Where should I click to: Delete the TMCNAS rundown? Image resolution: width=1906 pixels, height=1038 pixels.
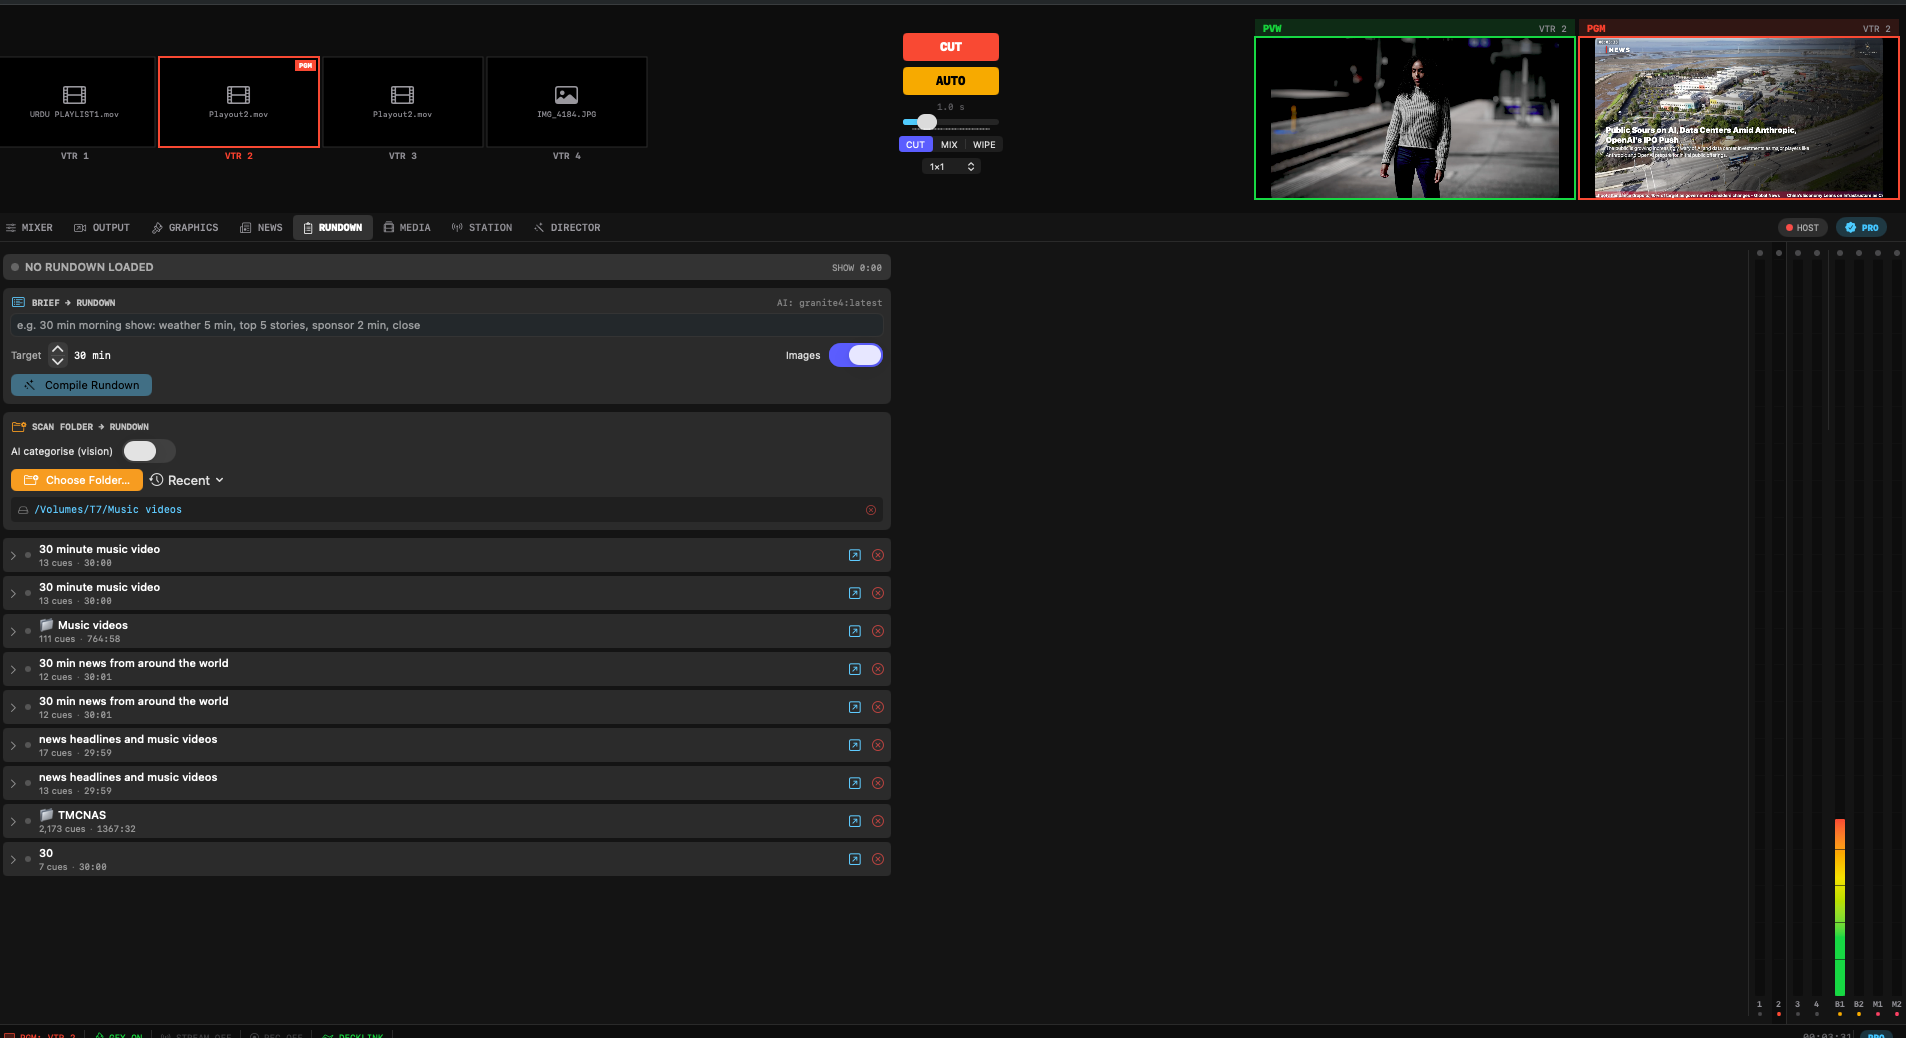878,821
